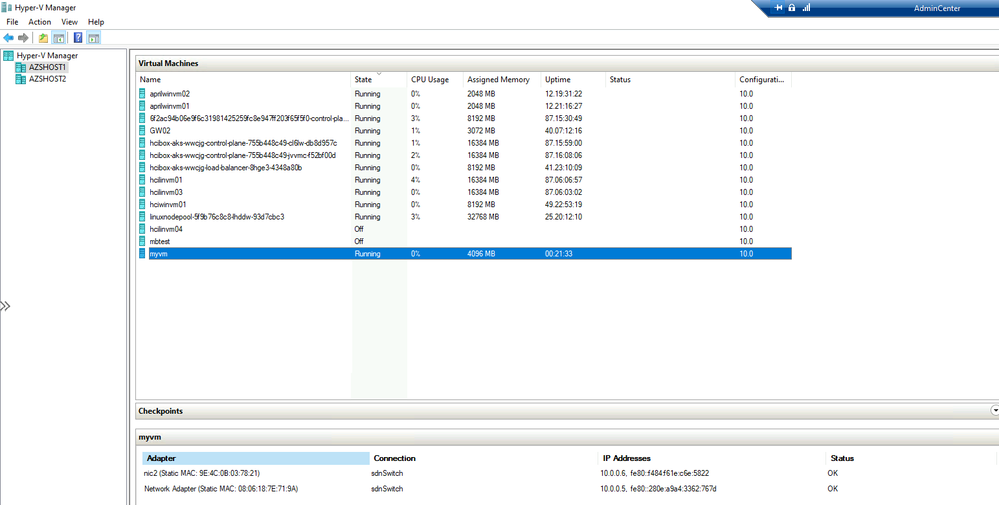Click the Up One Level folder icon

pos(43,38)
